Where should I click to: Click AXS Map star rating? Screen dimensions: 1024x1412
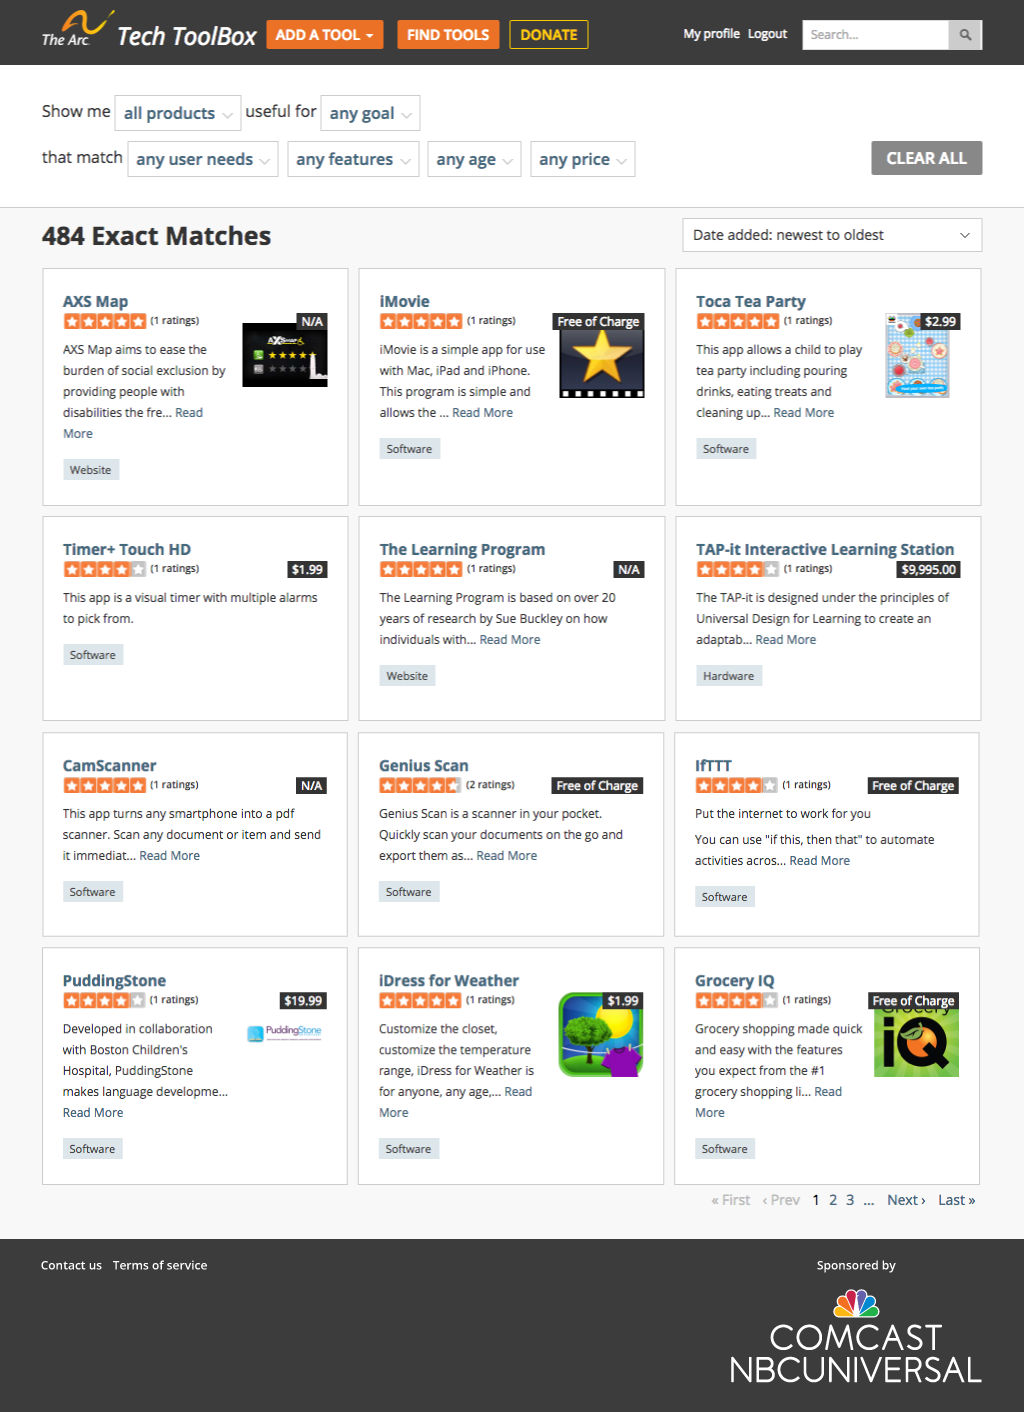(x=104, y=321)
